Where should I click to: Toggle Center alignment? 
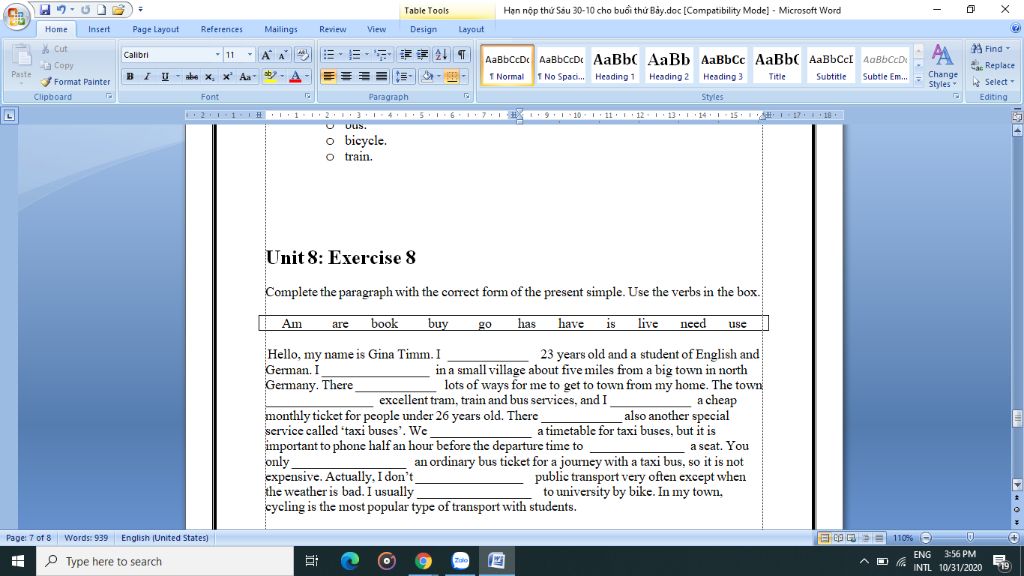[346, 77]
